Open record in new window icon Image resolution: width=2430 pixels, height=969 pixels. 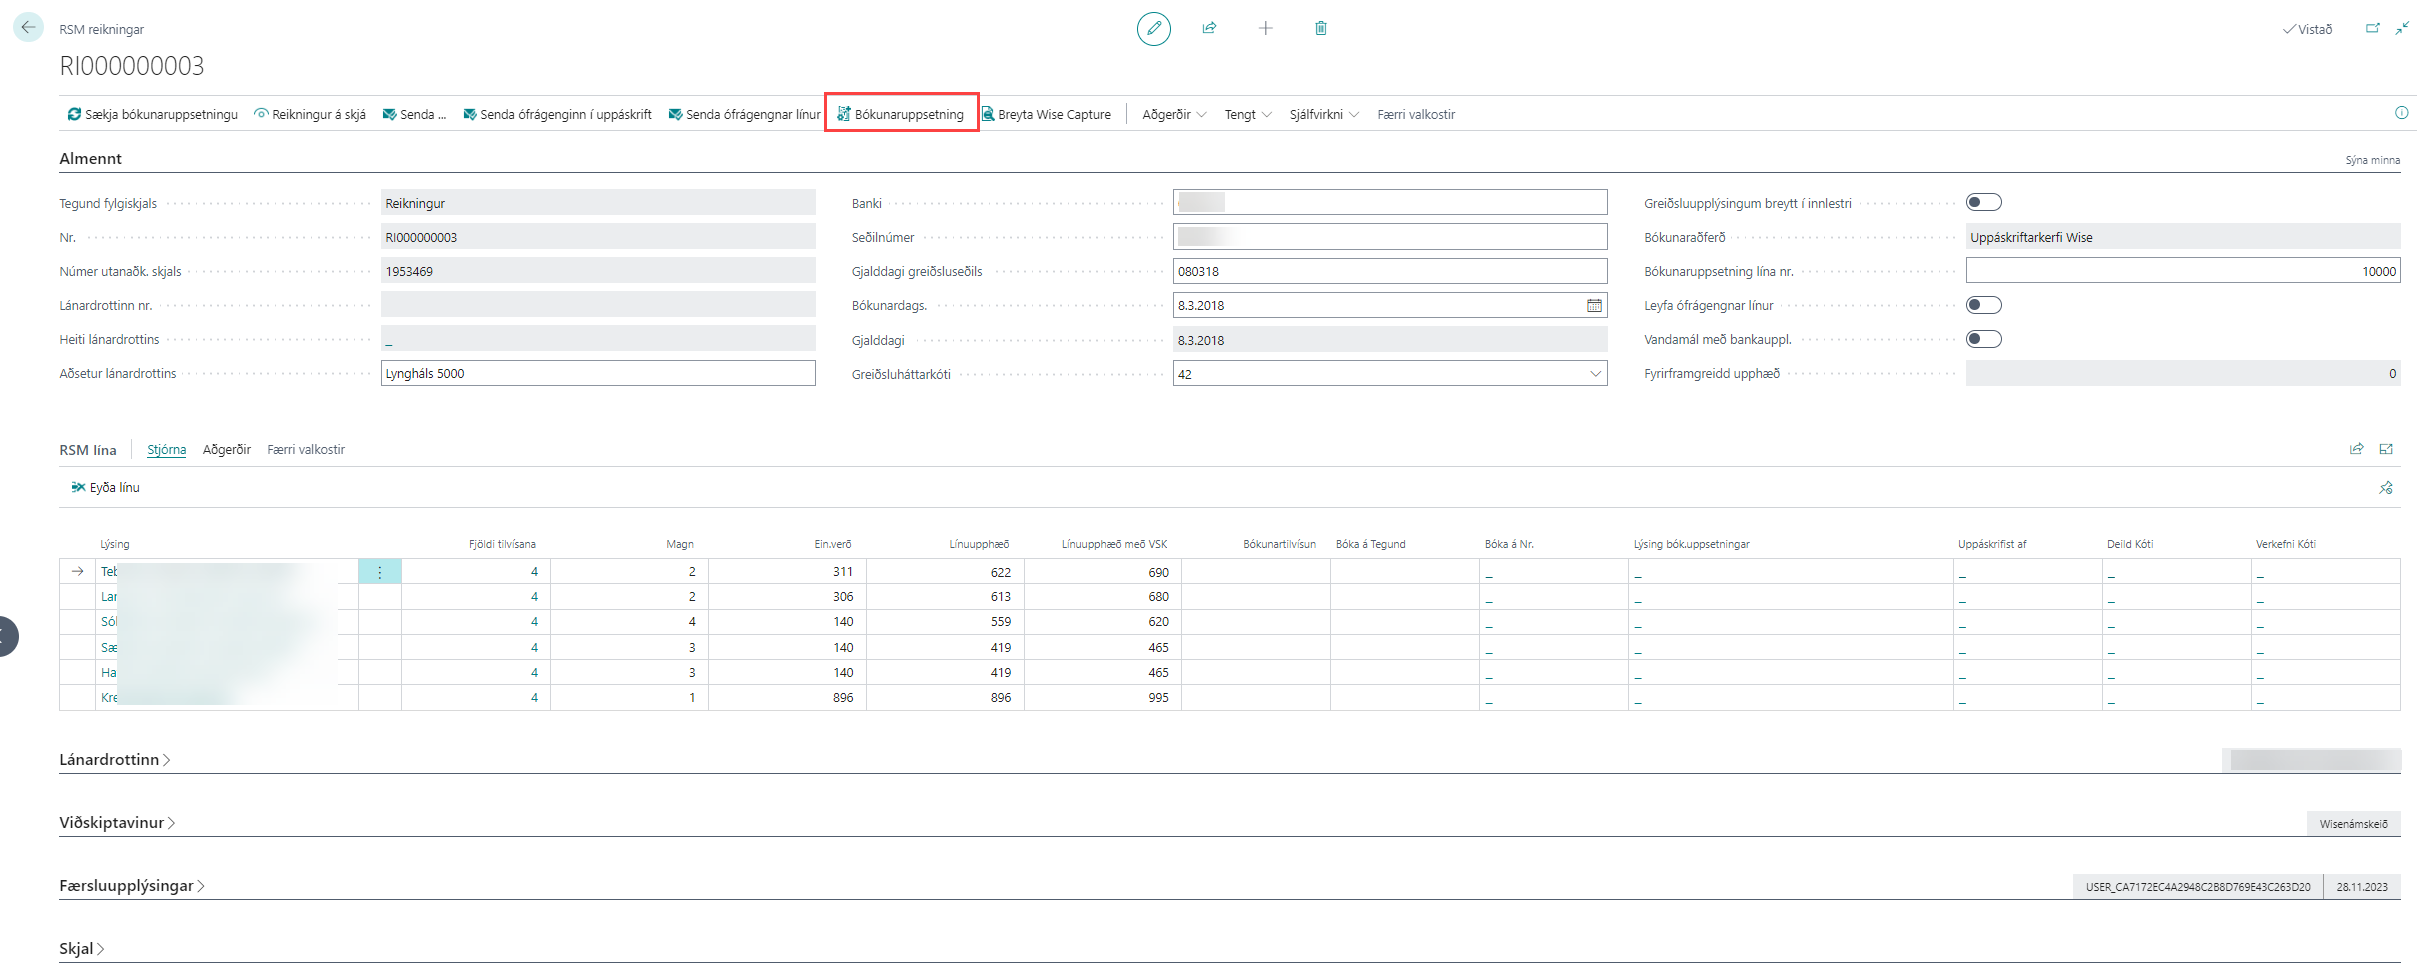pyautogui.click(x=2372, y=29)
